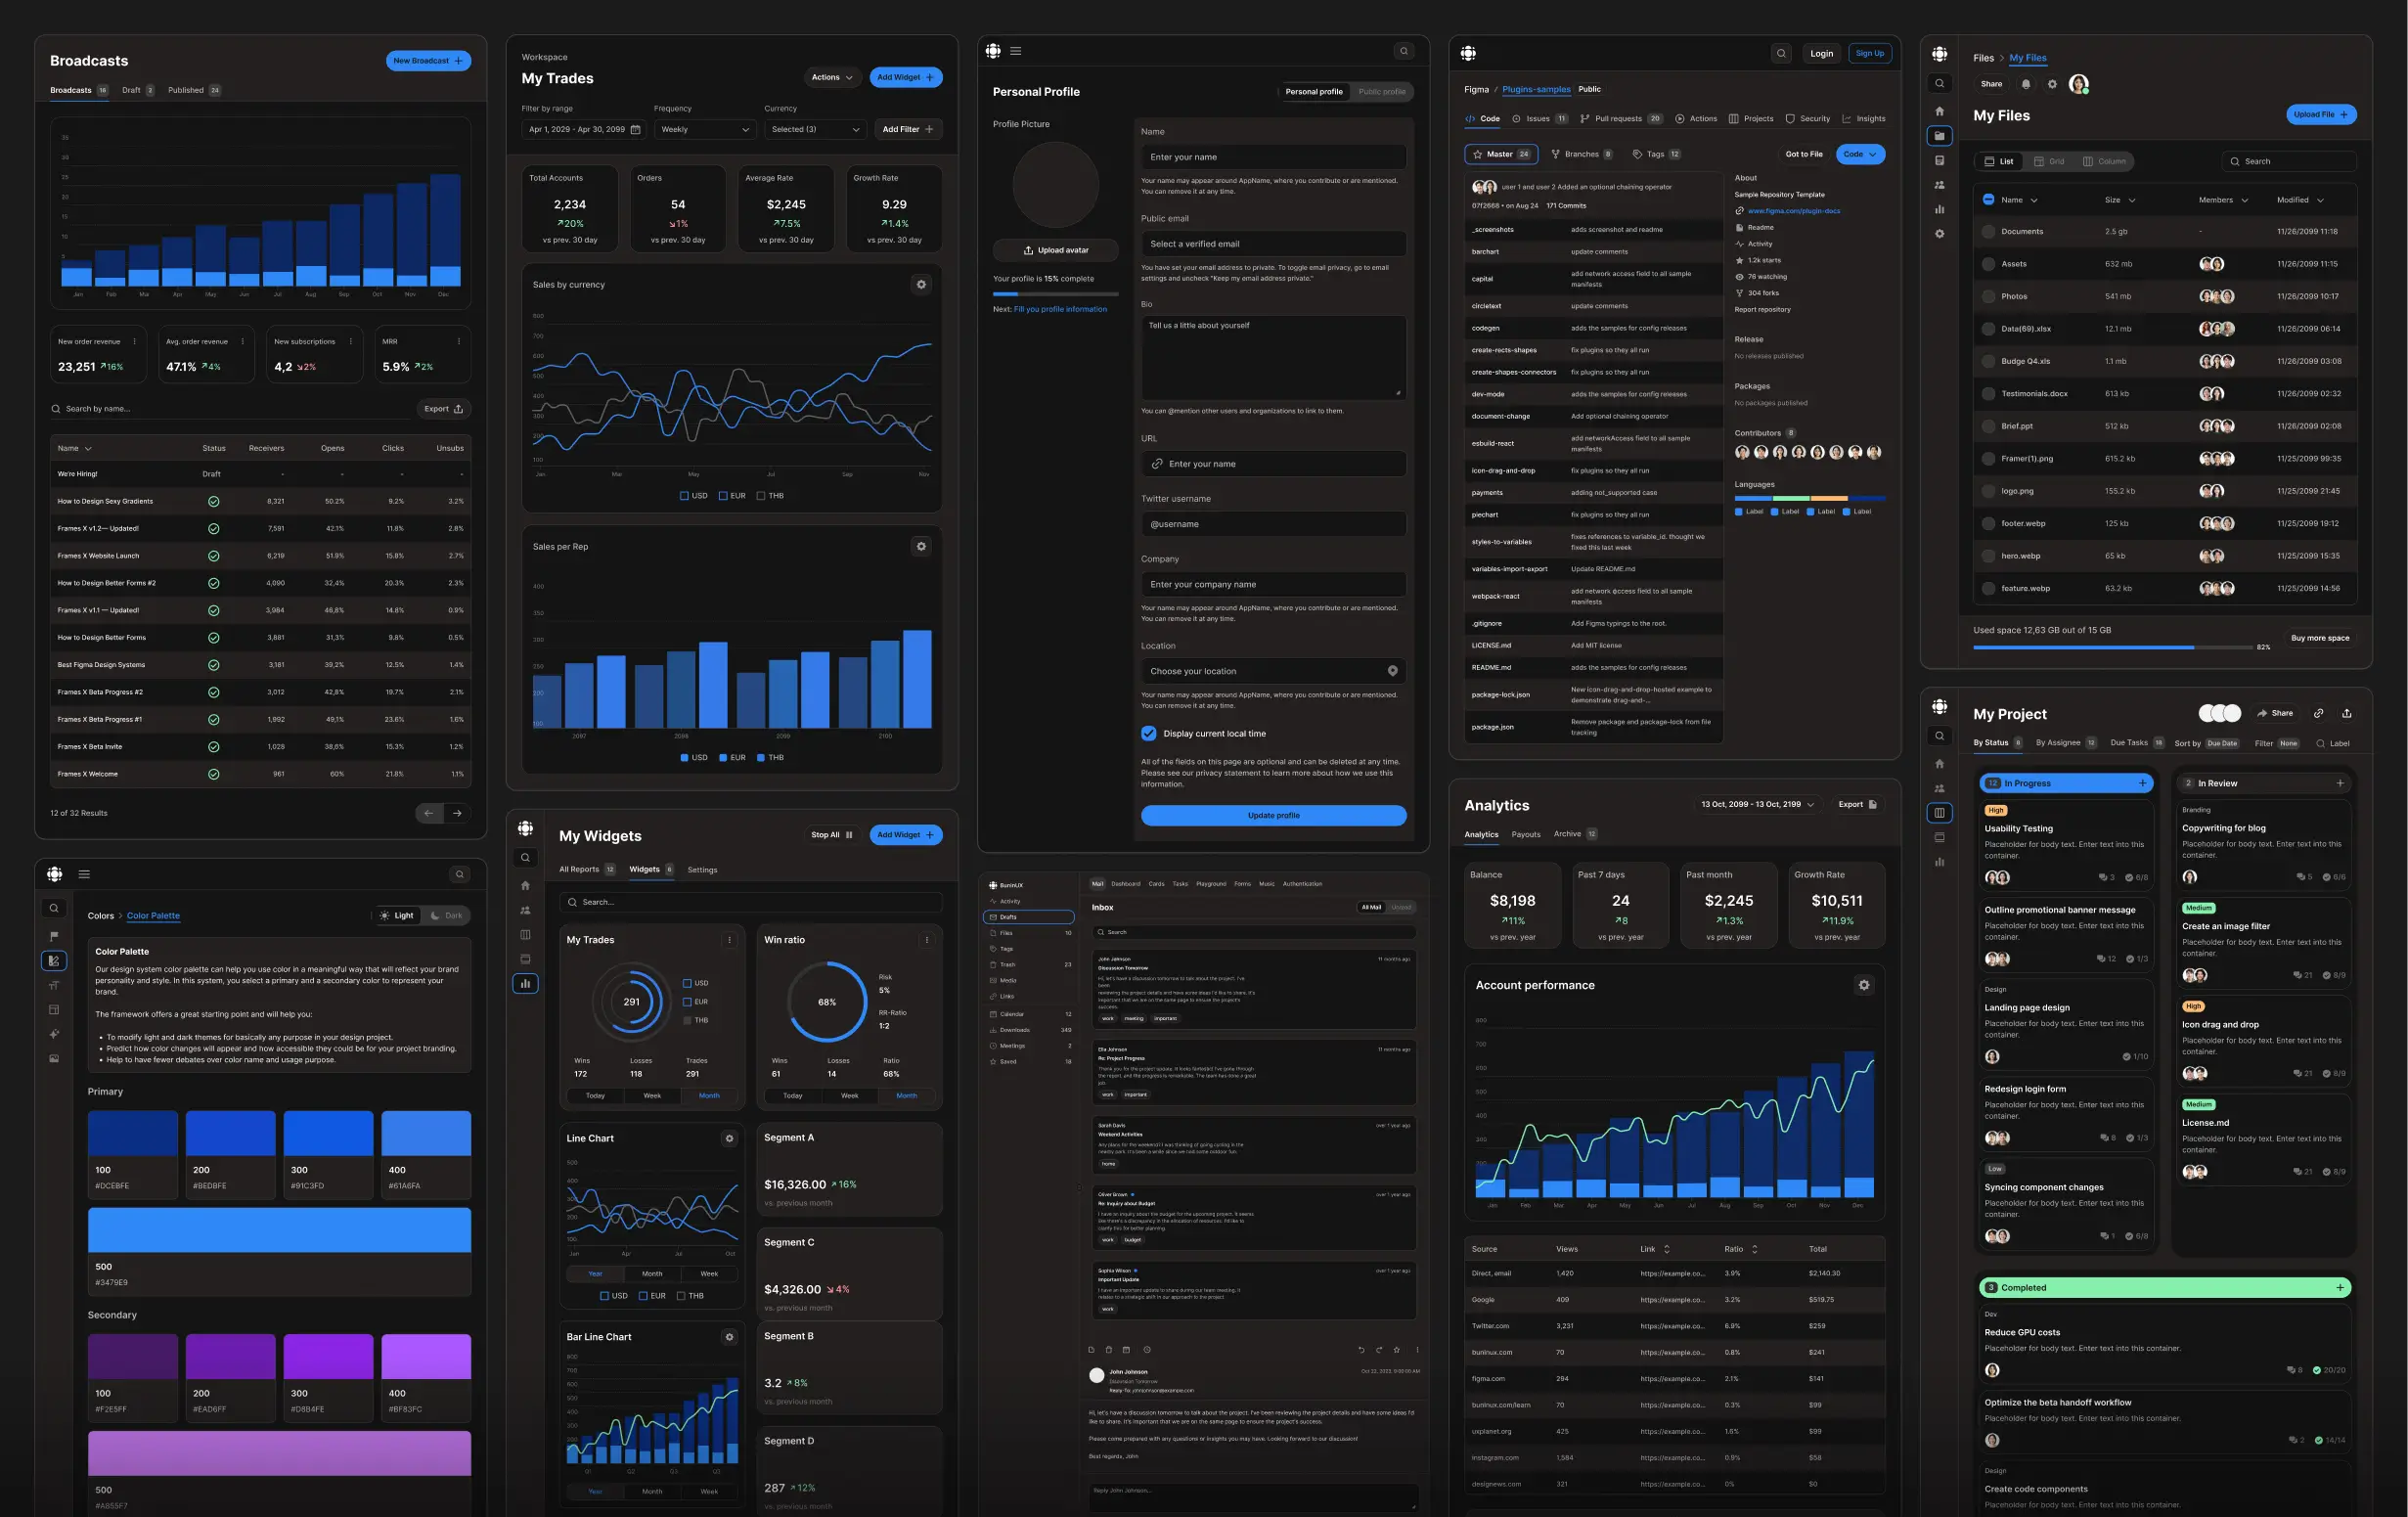2408x1517 pixels.
Task: Click Broadcasts Search by name field
Action: coord(230,409)
